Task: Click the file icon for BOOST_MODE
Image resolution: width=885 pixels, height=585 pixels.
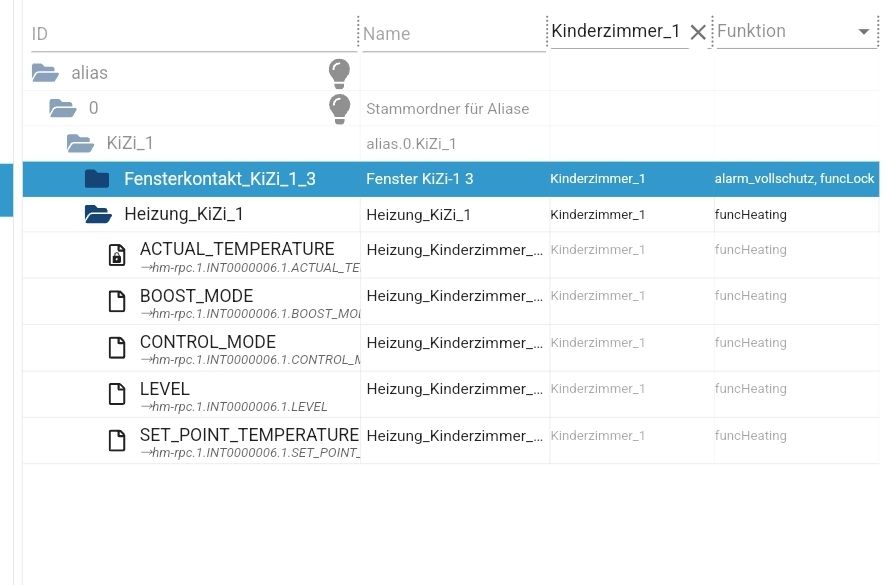Action: 117,302
